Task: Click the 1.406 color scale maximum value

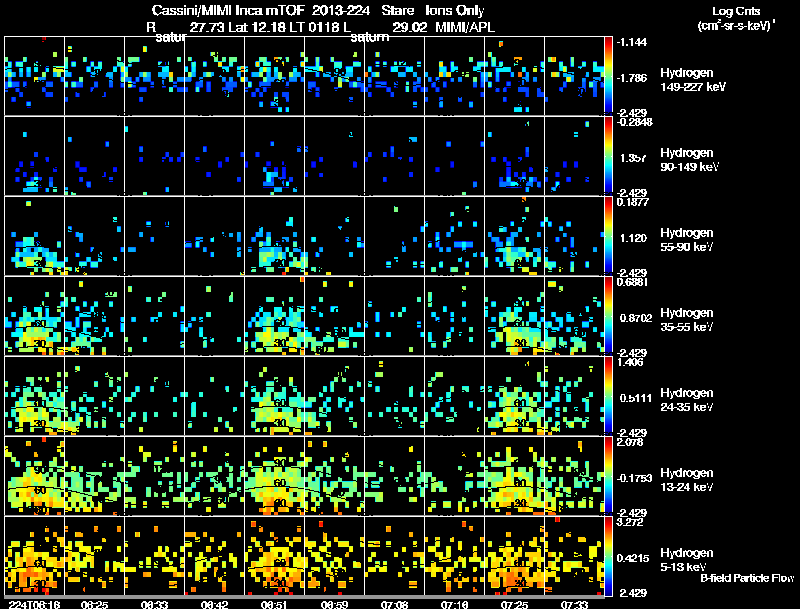Action: point(630,362)
